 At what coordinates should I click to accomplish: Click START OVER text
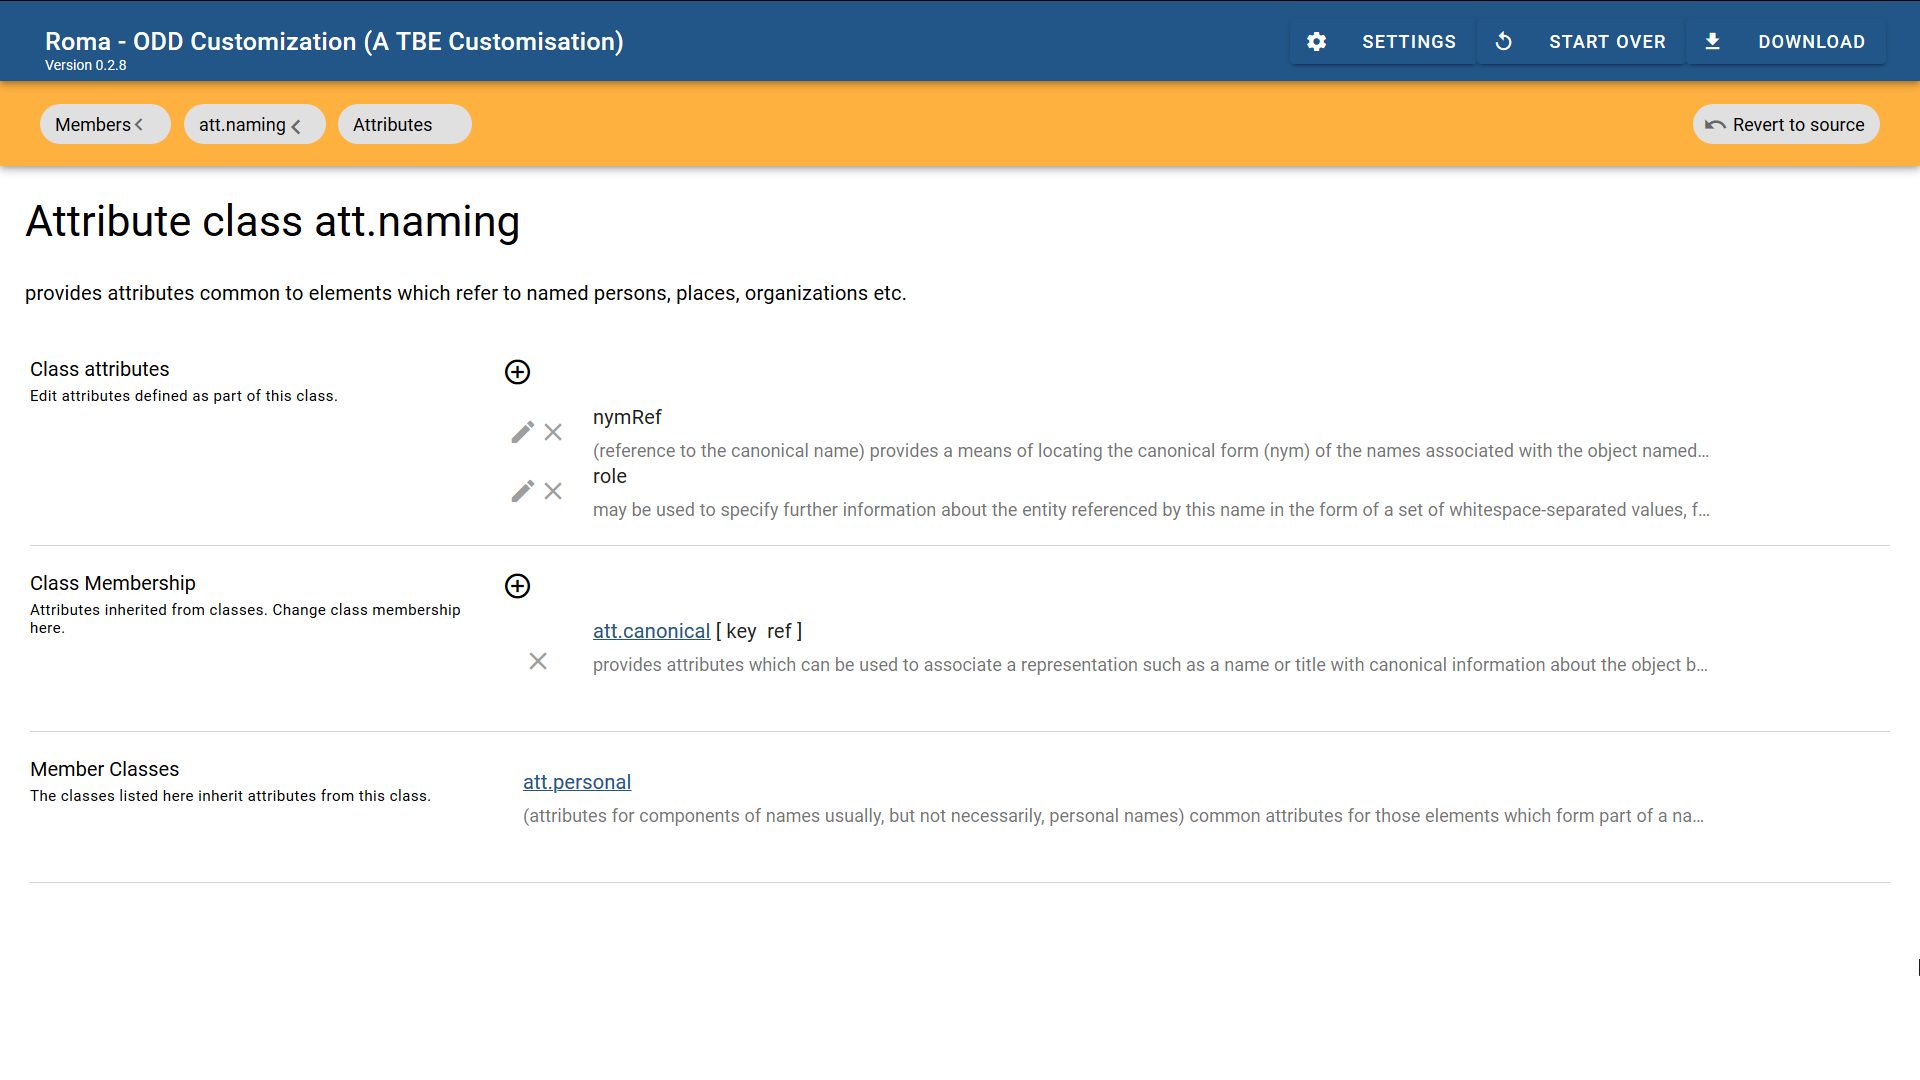[x=1607, y=42]
